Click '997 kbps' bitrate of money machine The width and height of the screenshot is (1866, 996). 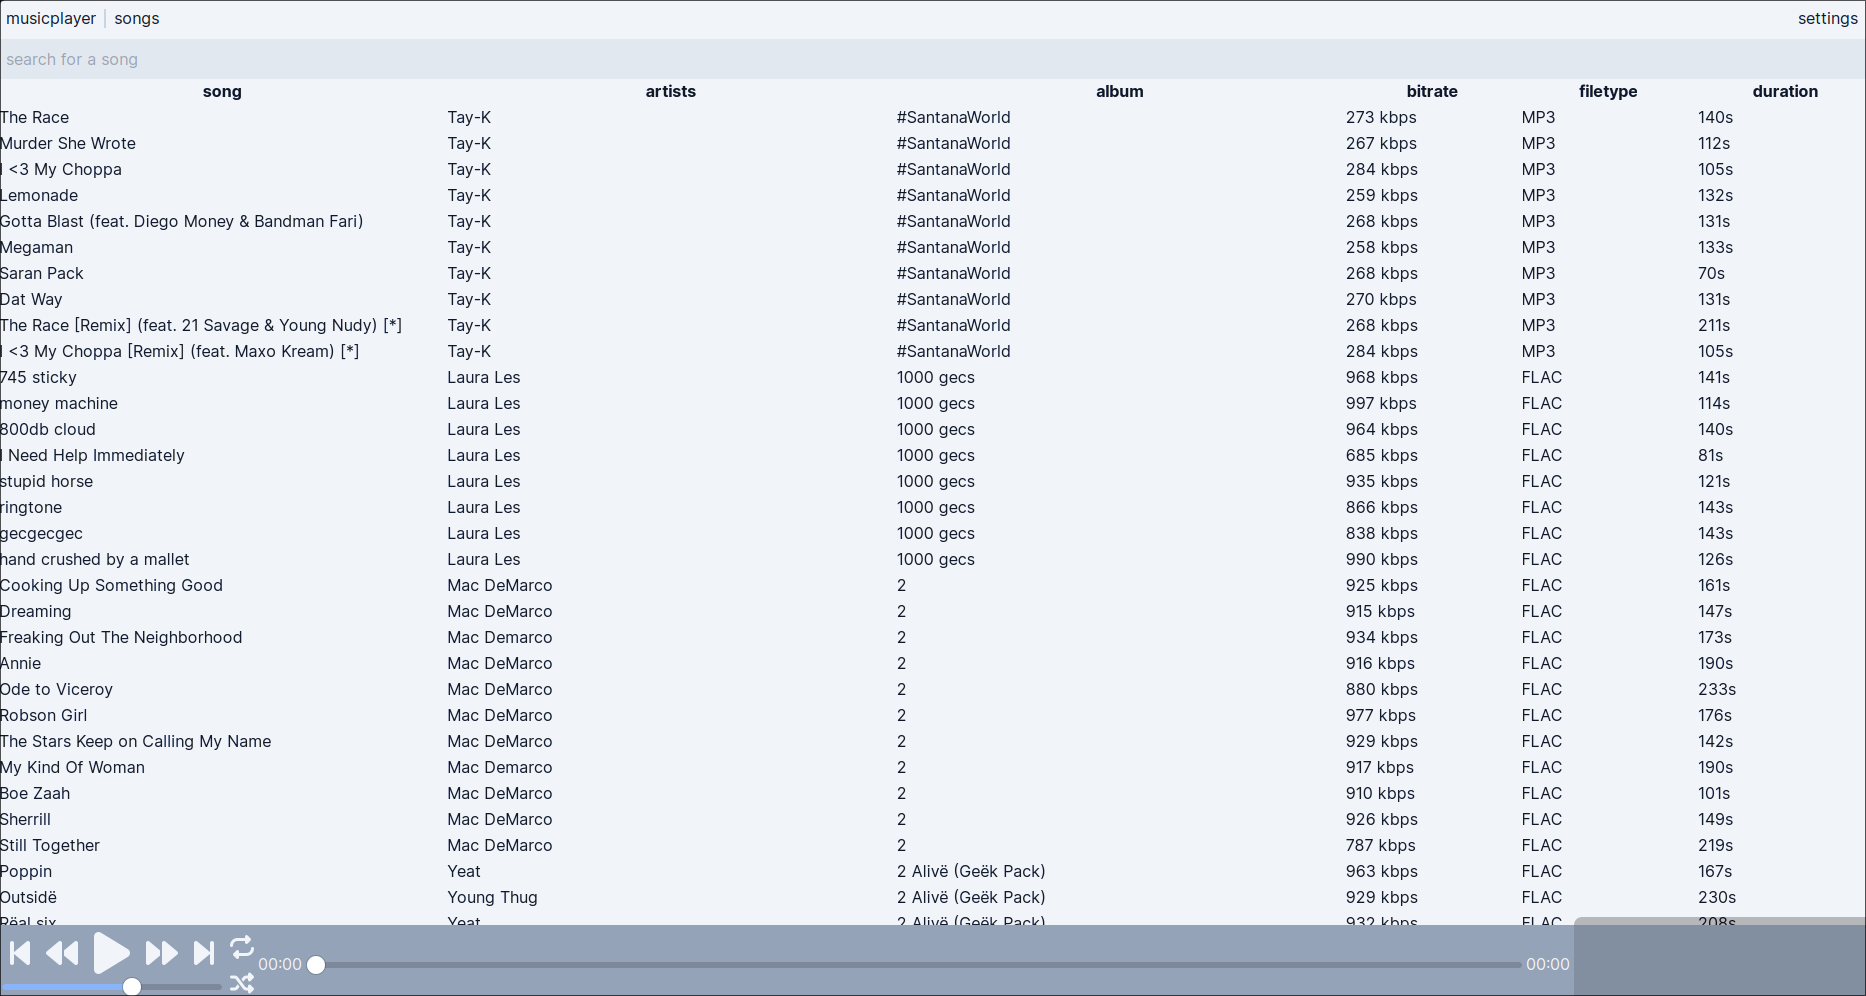point(1381,403)
